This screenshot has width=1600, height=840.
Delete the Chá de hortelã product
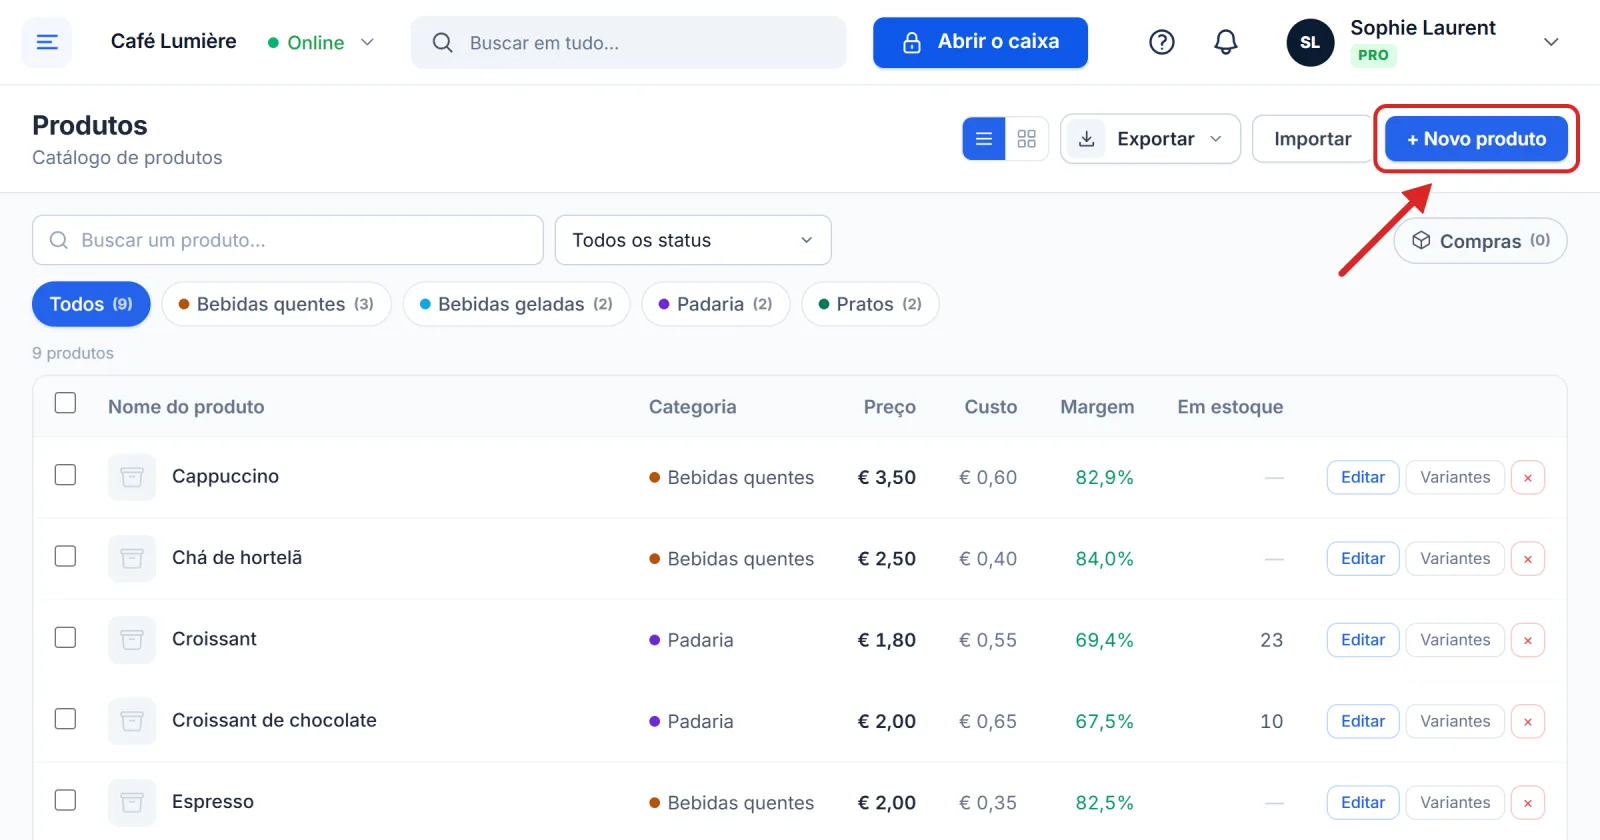(x=1528, y=559)
